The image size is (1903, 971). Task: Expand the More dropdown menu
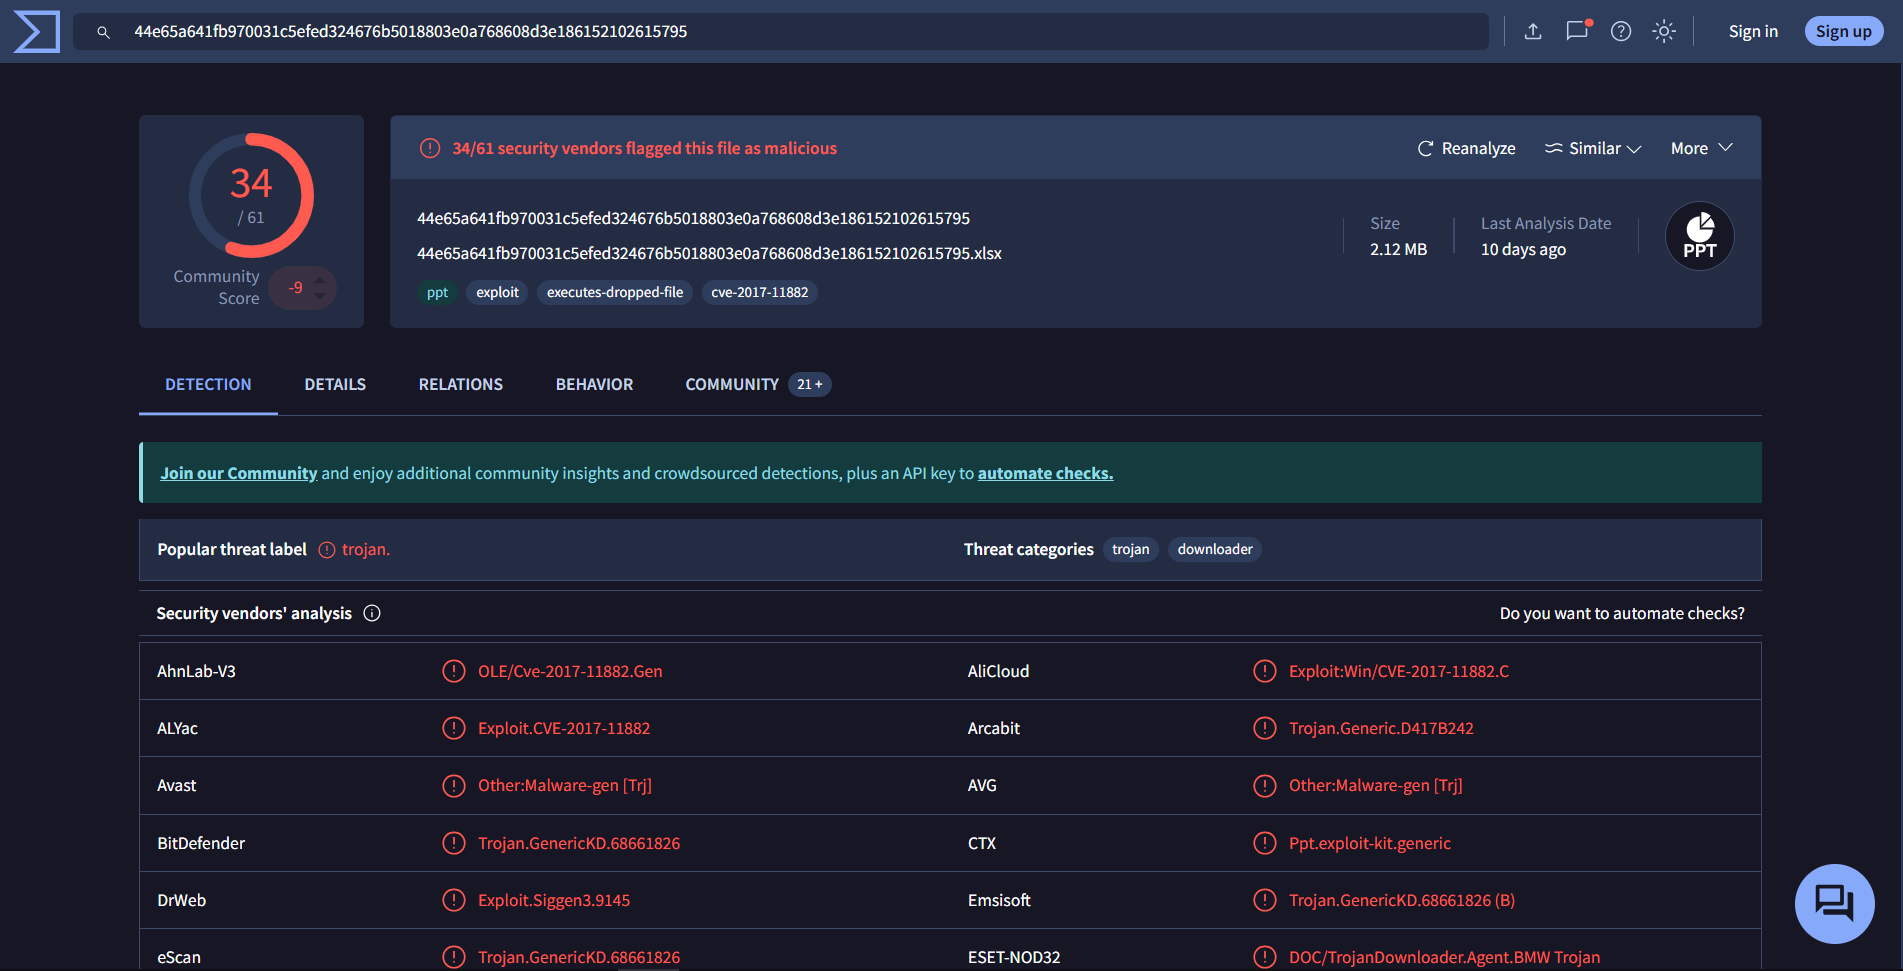tap(1701, 149)
